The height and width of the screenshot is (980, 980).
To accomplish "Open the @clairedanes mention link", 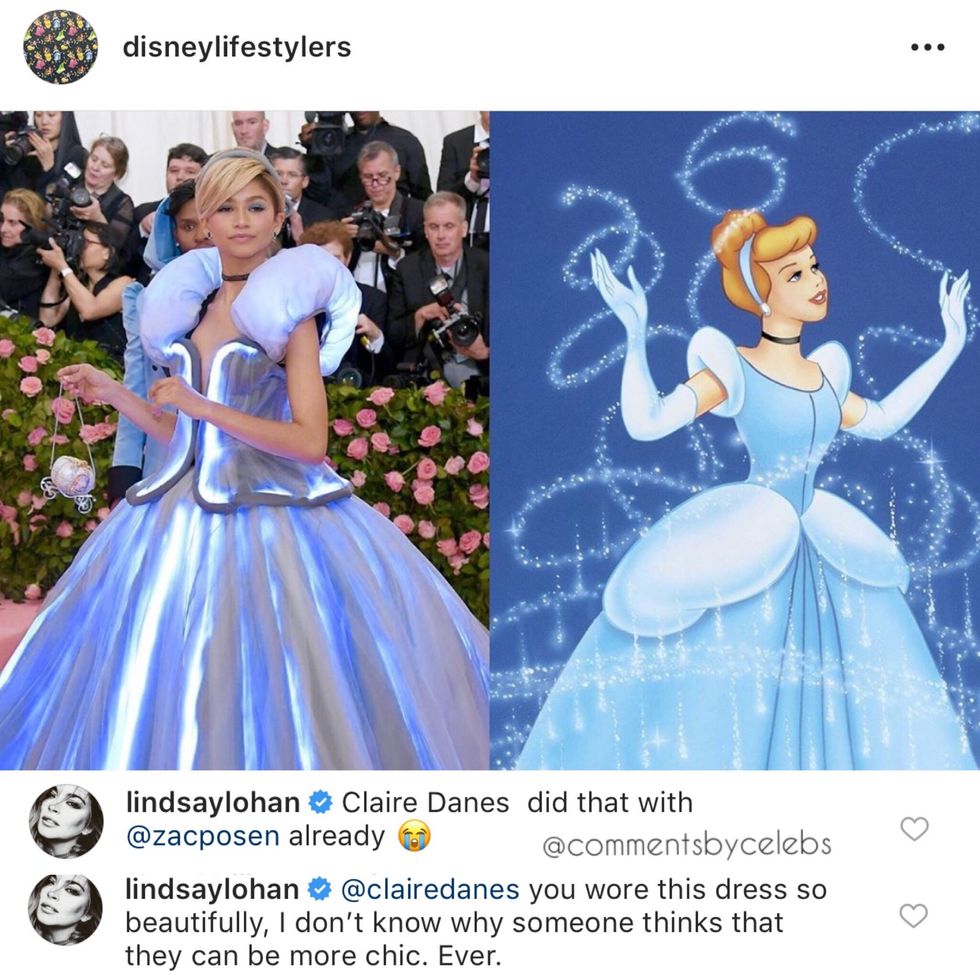I will 430,889.
